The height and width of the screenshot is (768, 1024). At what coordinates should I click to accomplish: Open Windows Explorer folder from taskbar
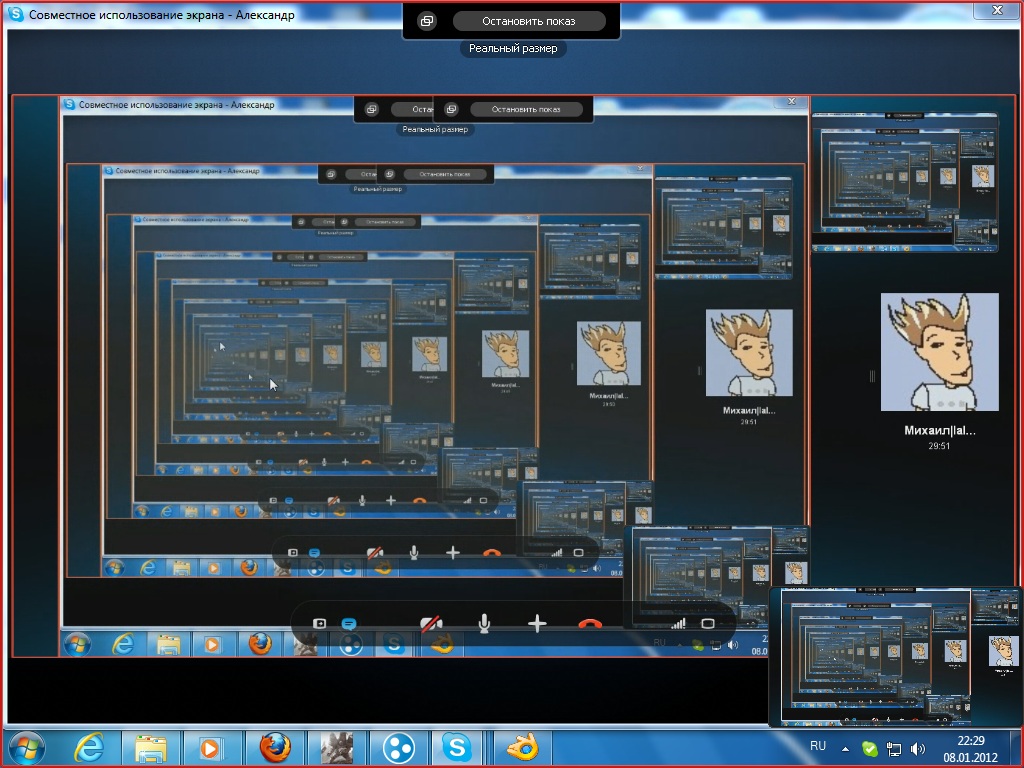[151, 747]
